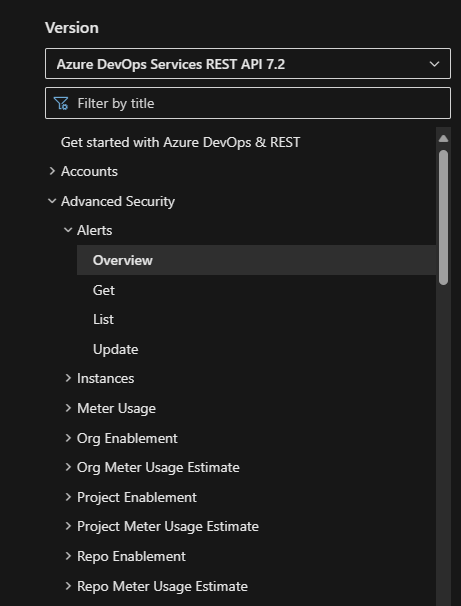
Task: Open the Overview page under Alerts
Action: [257, 260]
